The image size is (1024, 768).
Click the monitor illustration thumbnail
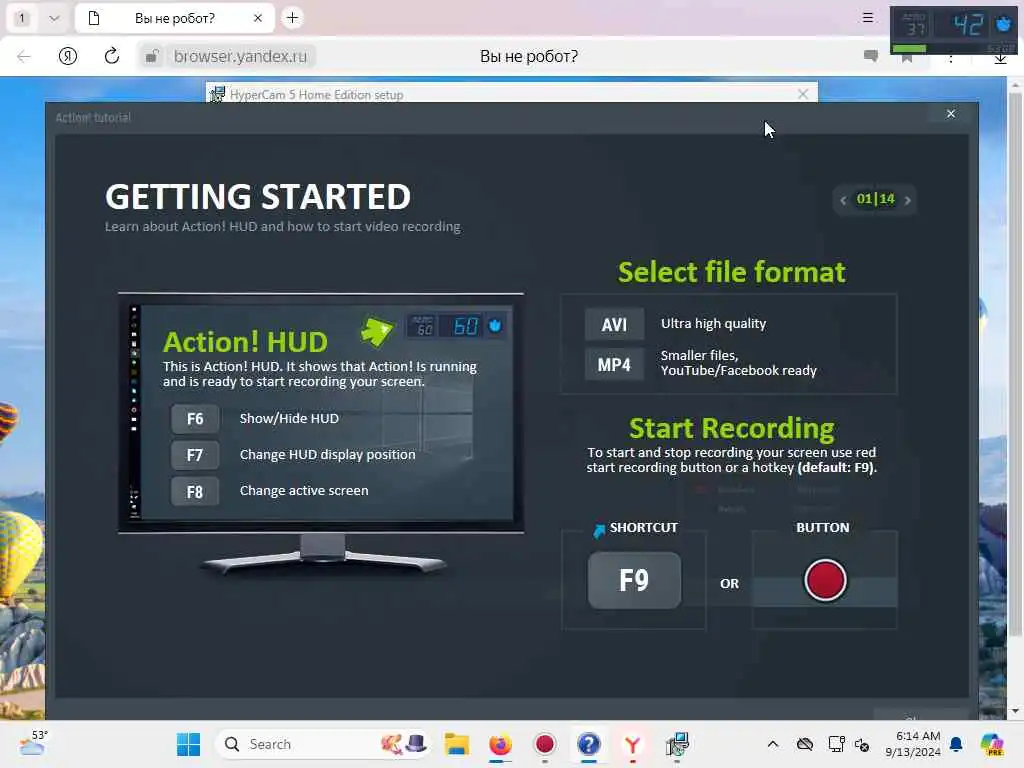coord(321,433)
